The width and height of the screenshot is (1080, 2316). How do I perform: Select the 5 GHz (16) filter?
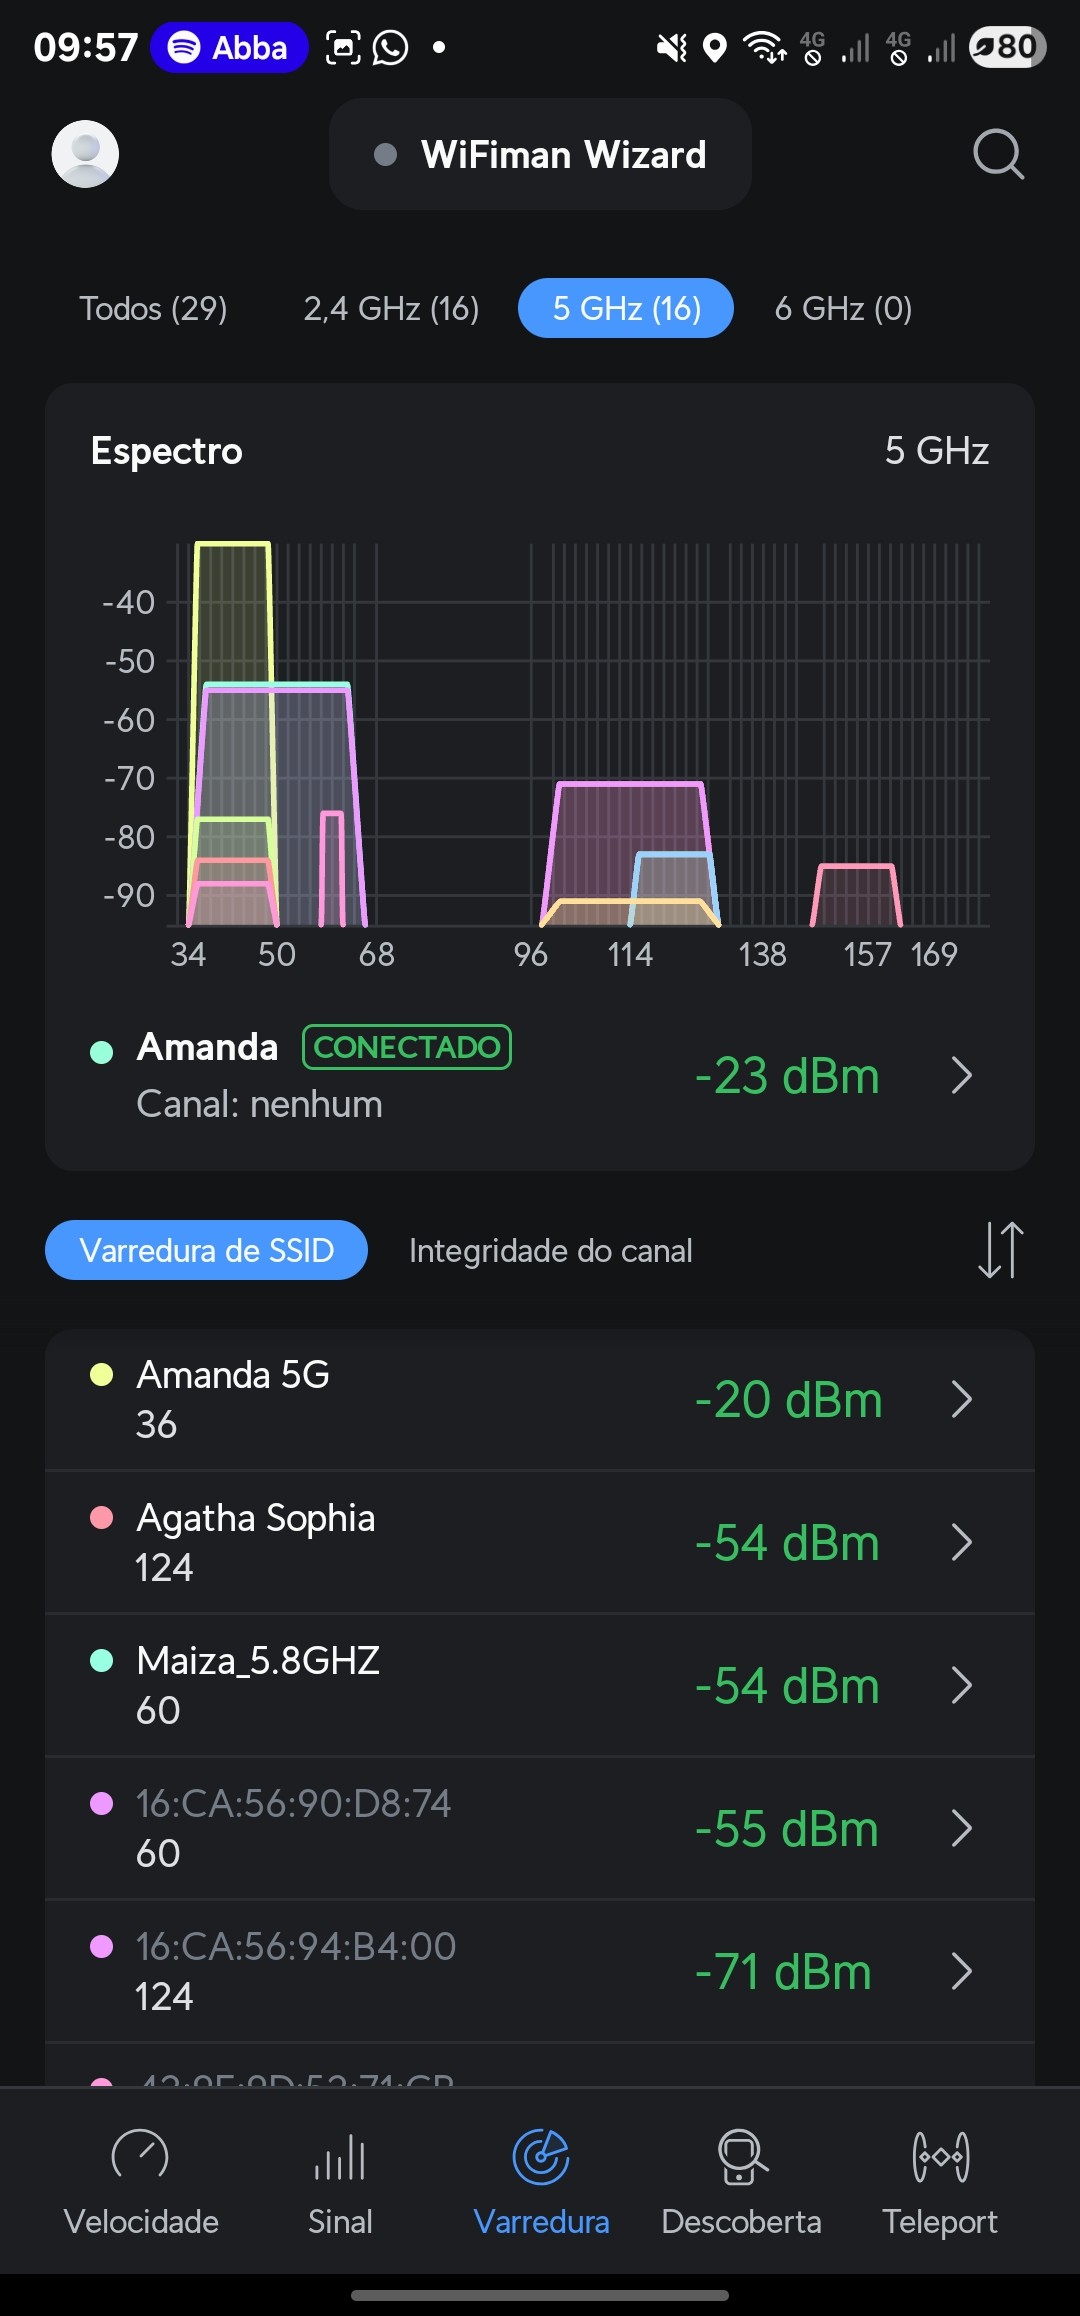pyautogui.click(x=626, y=308)
